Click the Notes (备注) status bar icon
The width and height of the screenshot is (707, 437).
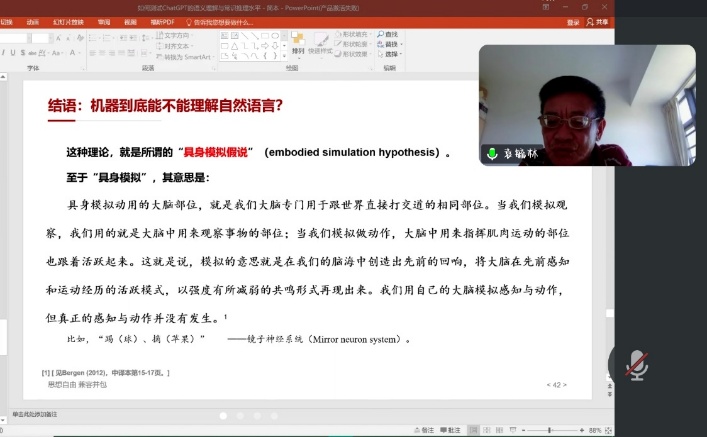pos(426,430)
